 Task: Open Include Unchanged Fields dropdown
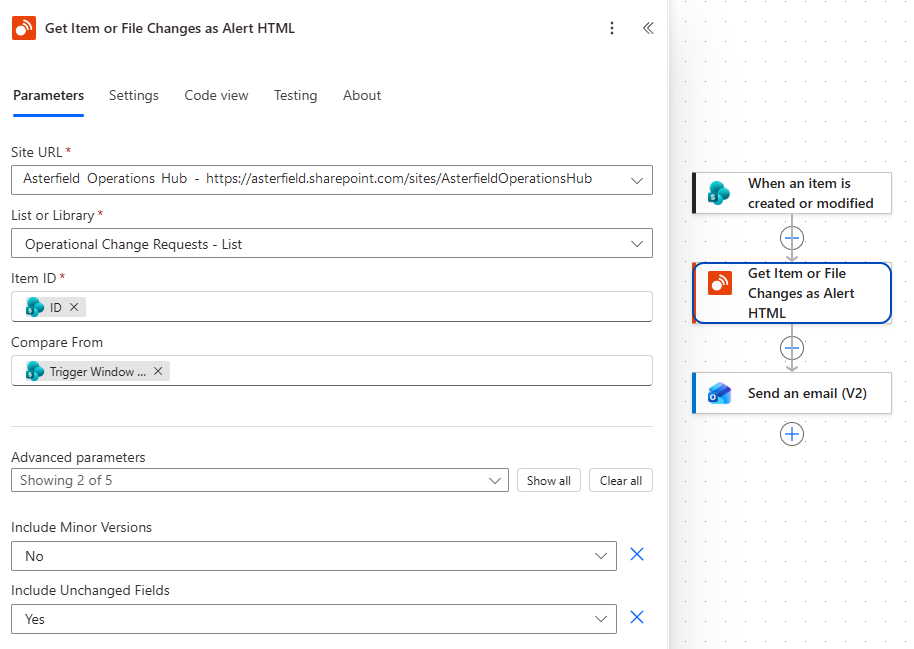(x=314, y=619)
